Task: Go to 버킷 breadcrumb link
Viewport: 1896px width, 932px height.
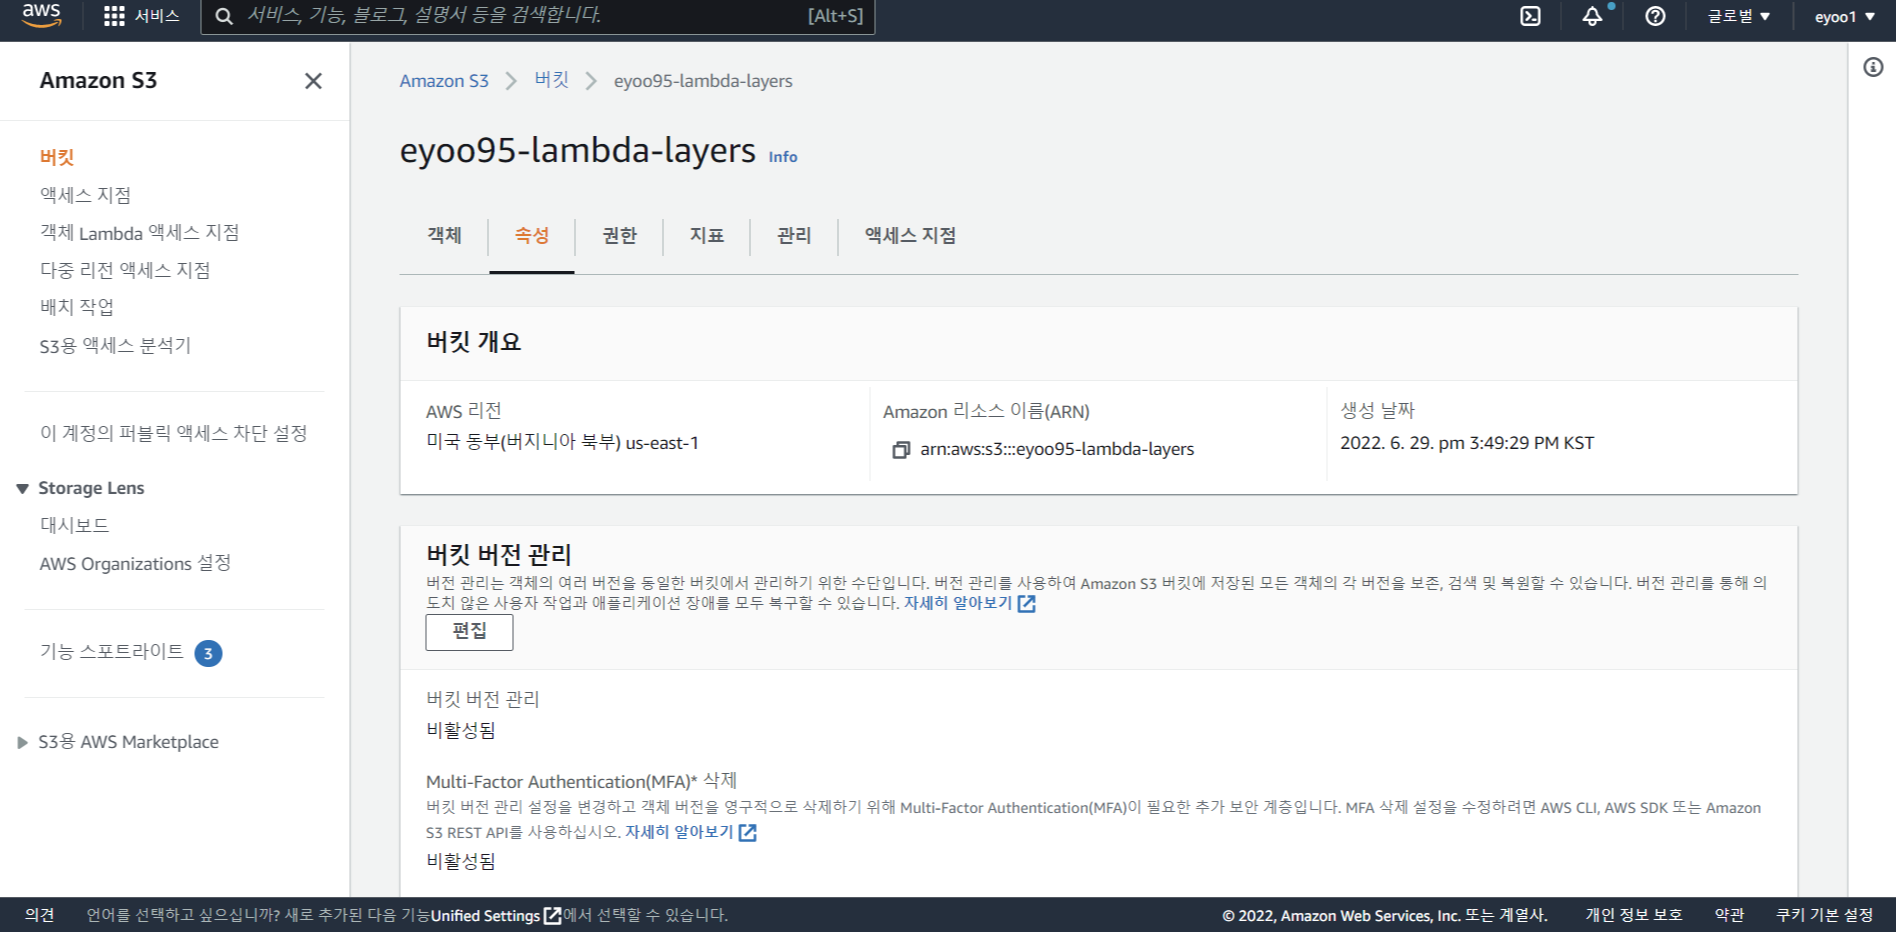Action: [551, 80]
